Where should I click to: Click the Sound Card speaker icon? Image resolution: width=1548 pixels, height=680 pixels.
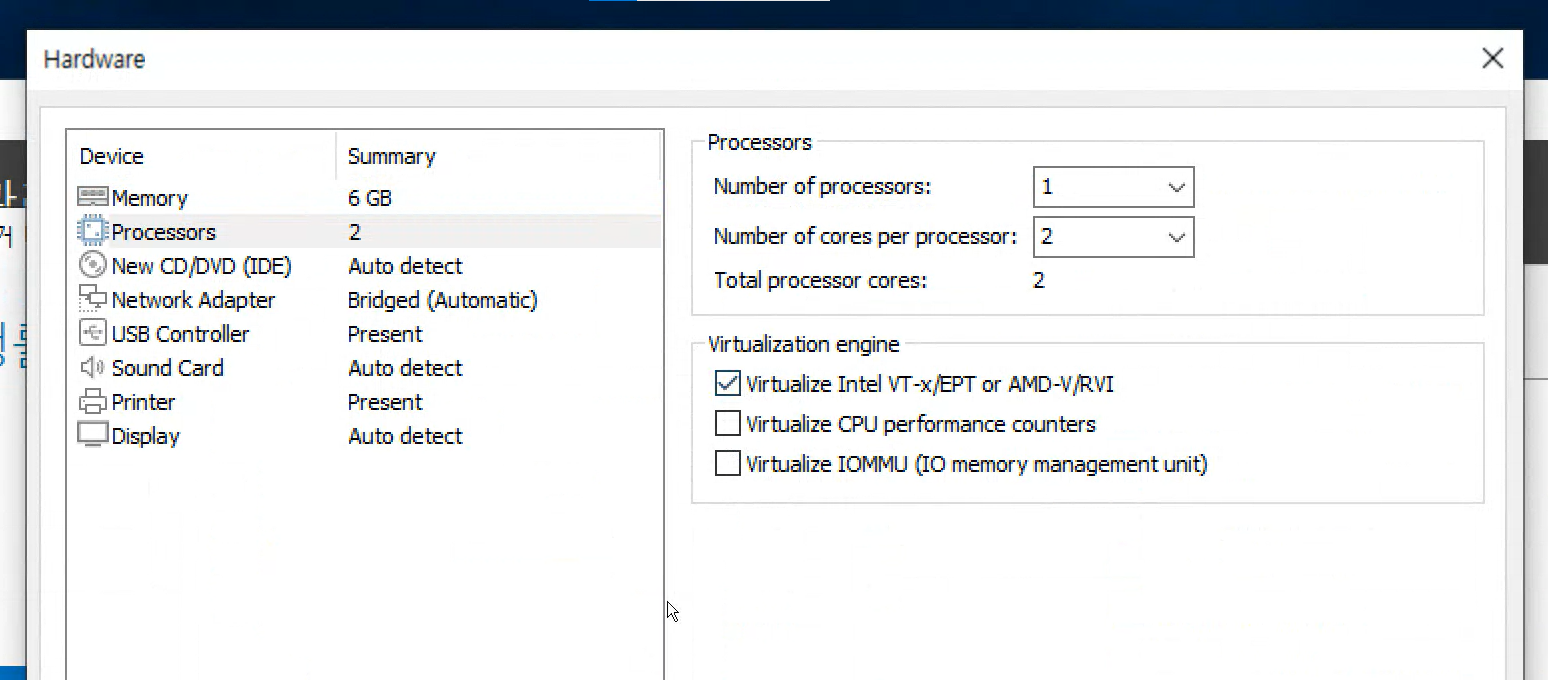(92, 367)
